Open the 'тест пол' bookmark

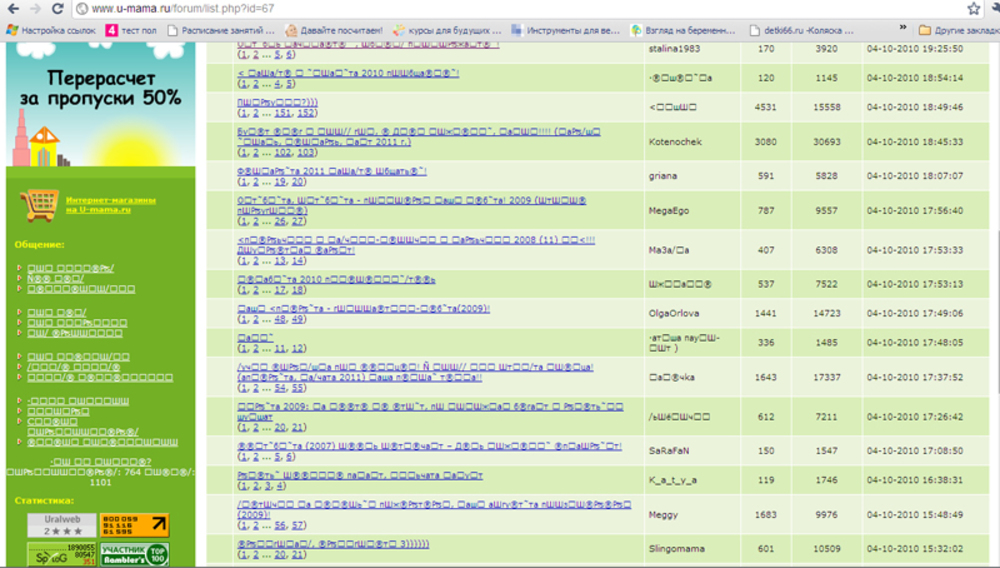(x=131, y=30)
